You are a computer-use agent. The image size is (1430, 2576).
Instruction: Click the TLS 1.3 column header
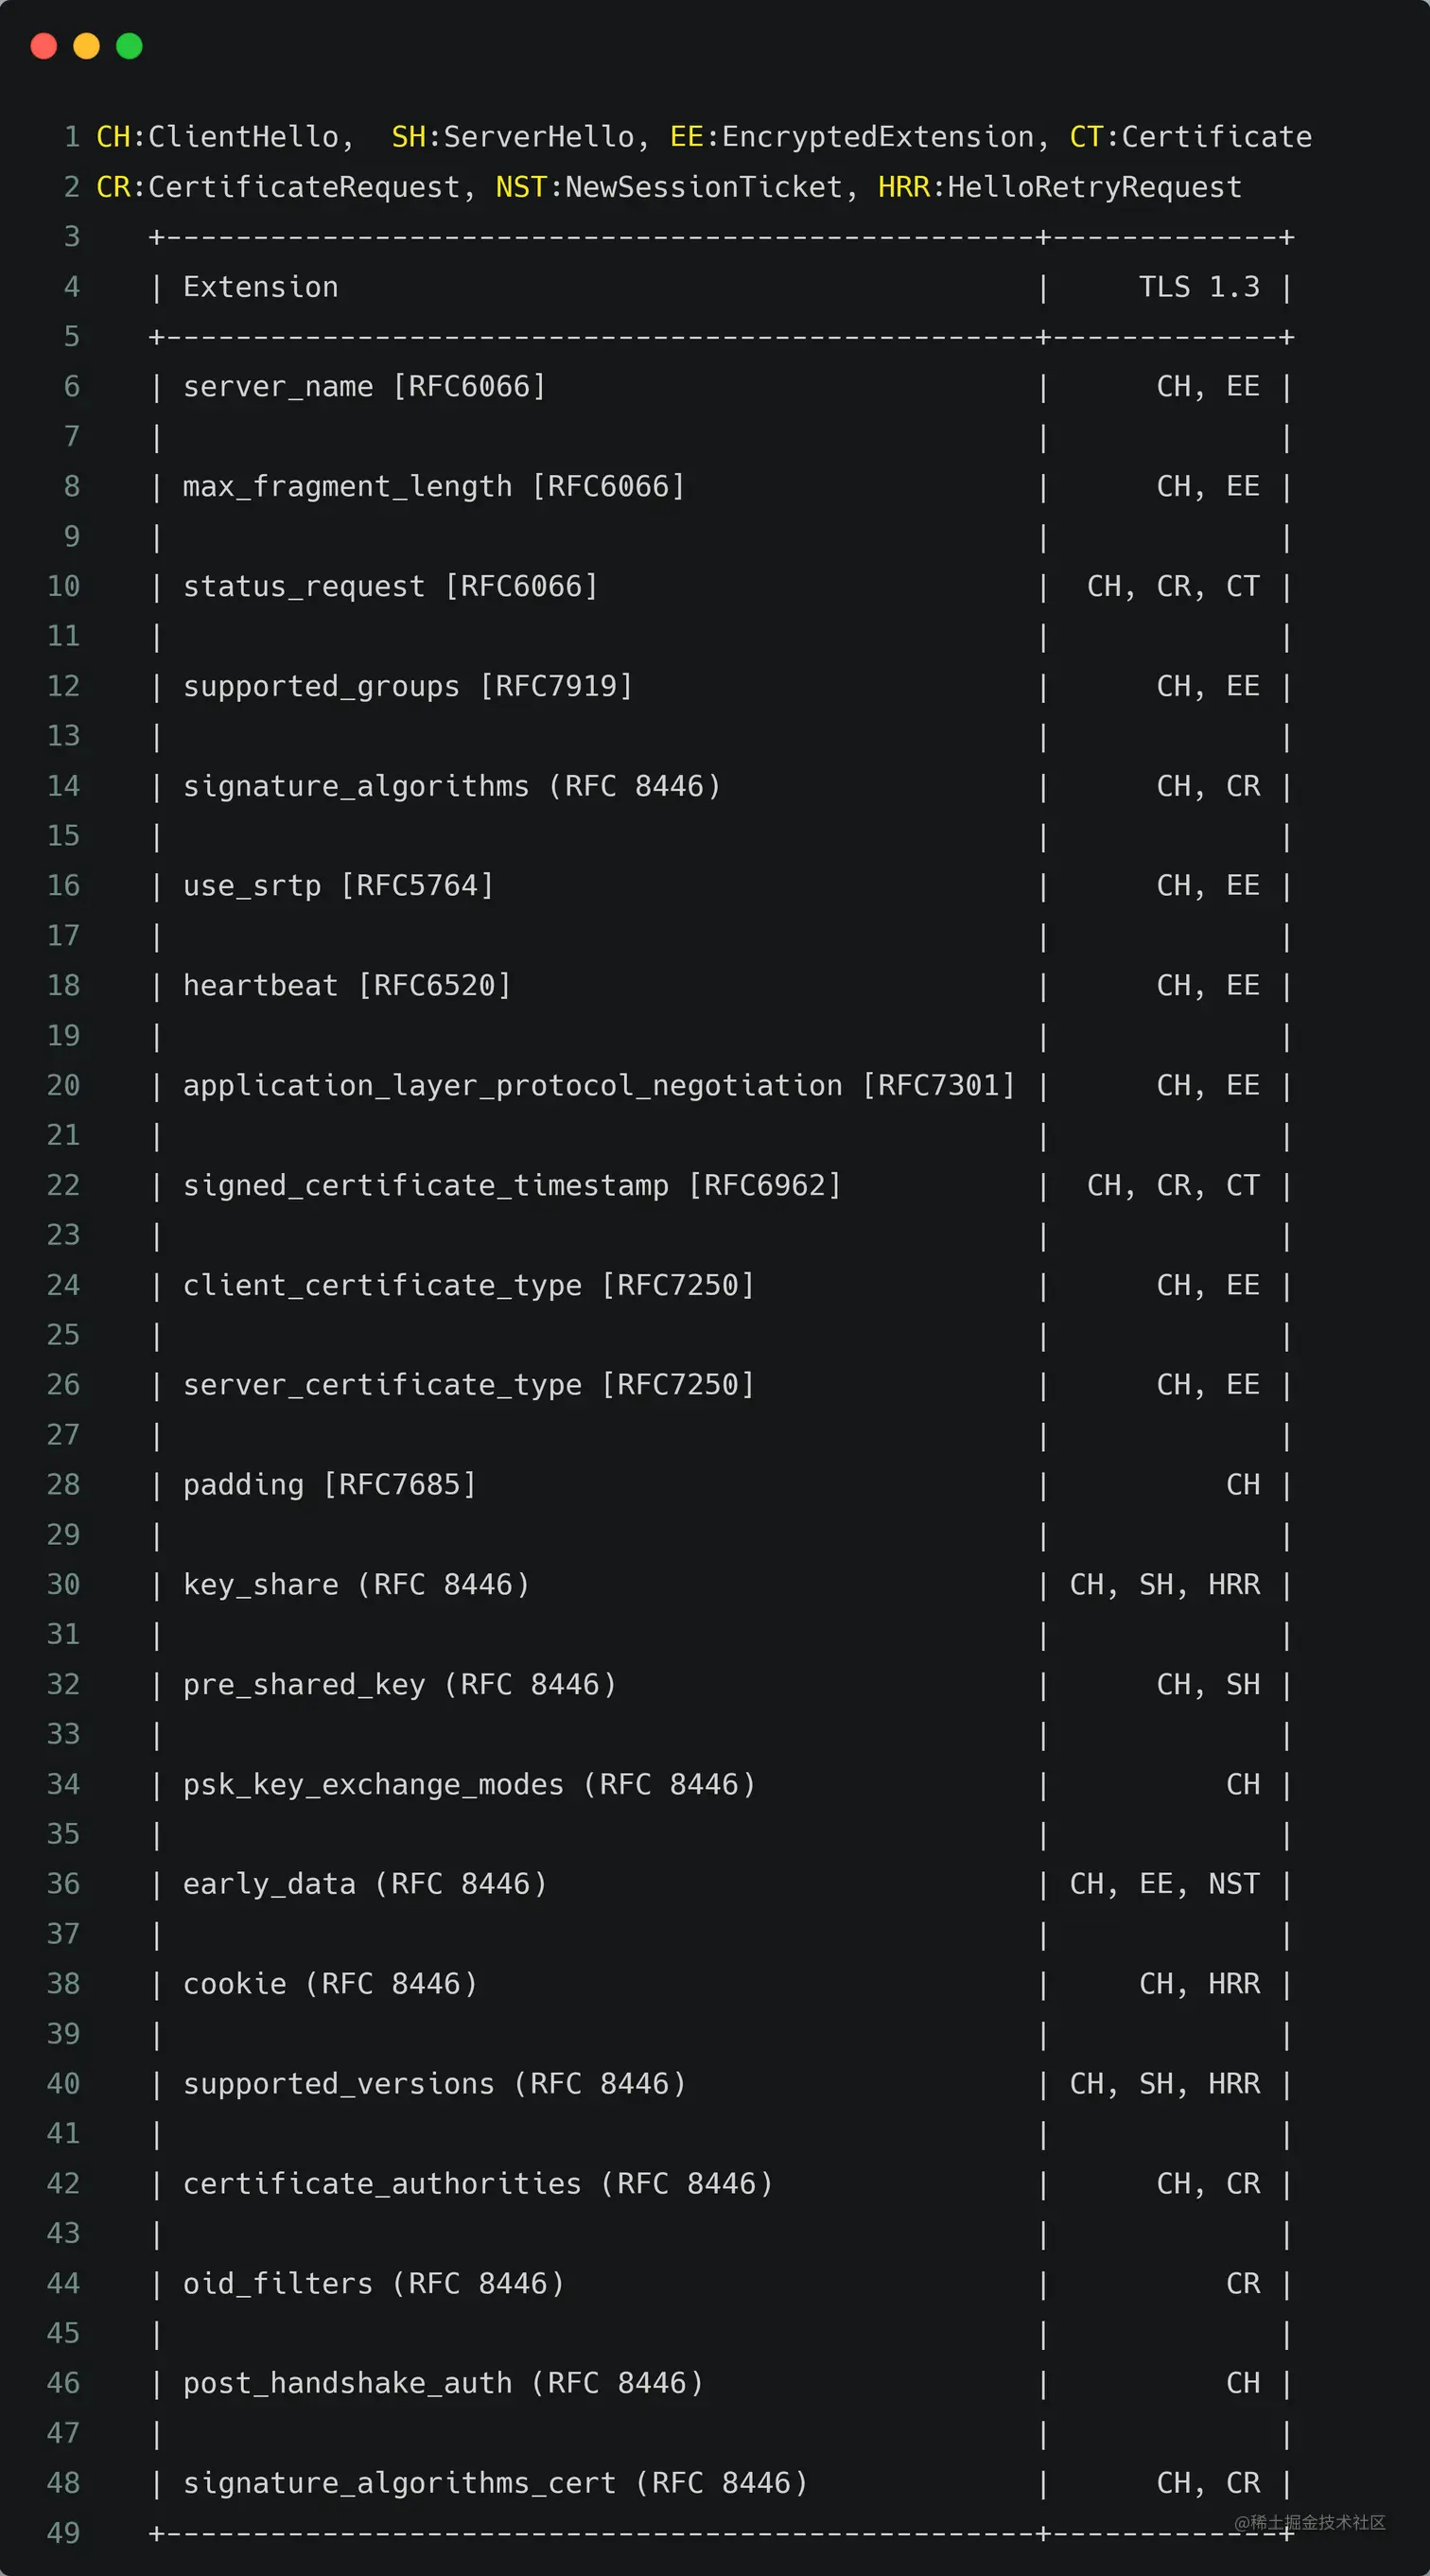[1199, 287]
